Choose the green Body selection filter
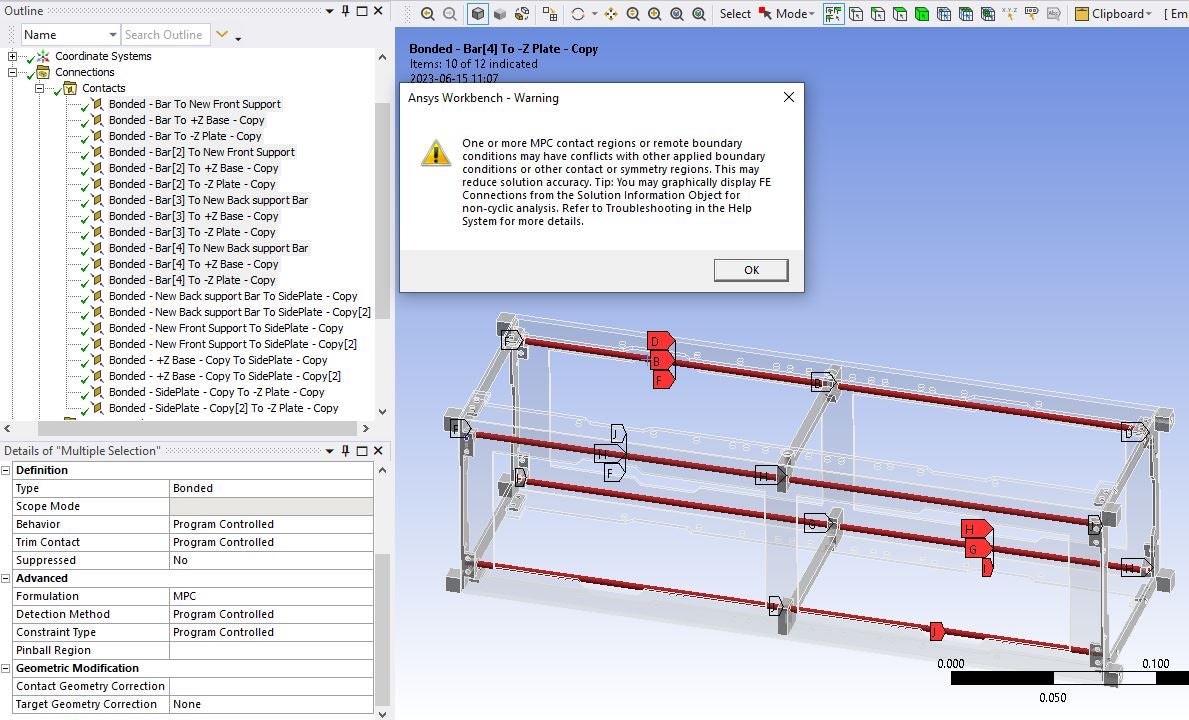This screenshot has width=1189, height=720. pyautogui.click(x=922, y=14)
